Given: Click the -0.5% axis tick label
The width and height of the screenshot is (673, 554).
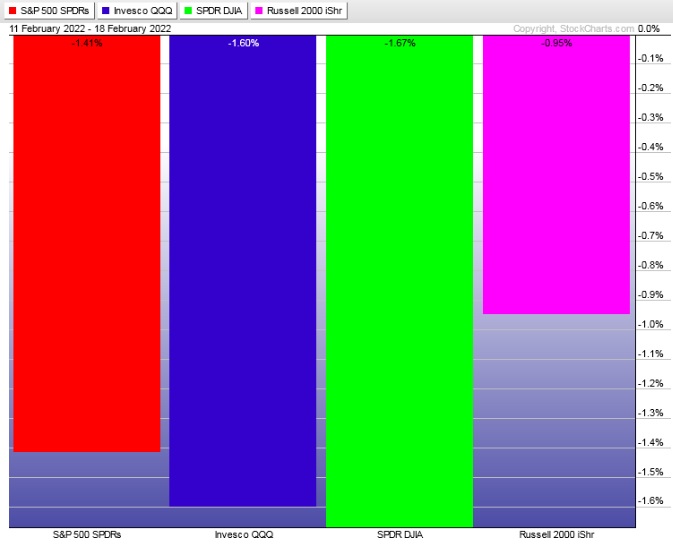Looking at the screenshot, I should point(650,176).
